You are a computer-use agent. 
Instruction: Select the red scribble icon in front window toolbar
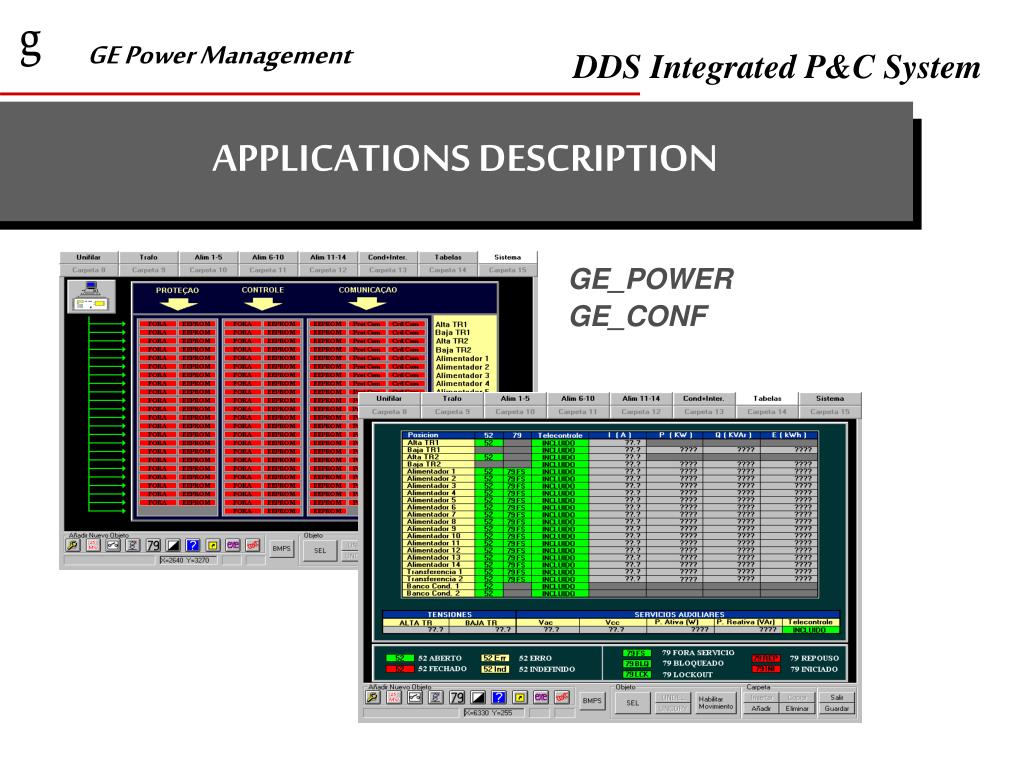(x=562, y=697)
